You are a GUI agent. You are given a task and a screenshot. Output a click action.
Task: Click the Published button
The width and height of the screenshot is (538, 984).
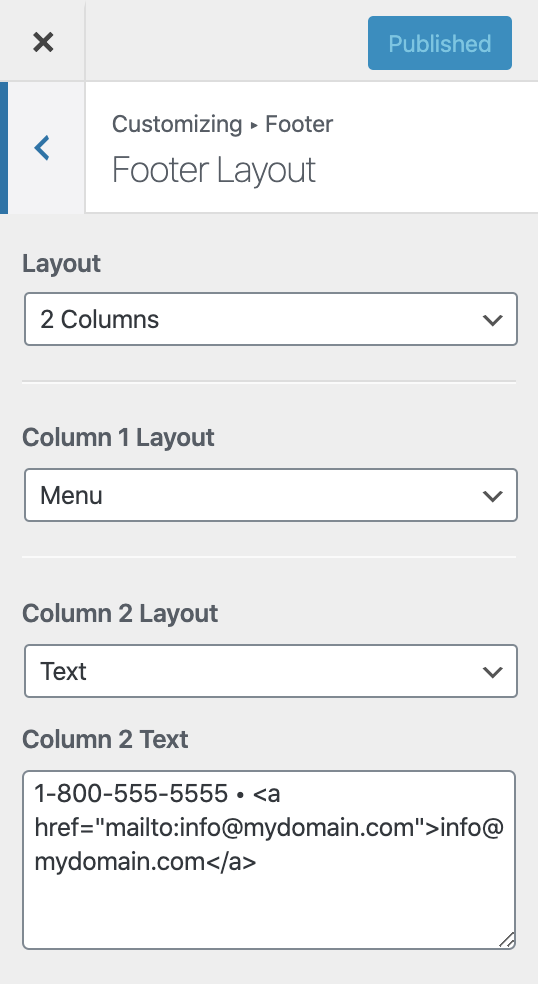click(439, 43)
